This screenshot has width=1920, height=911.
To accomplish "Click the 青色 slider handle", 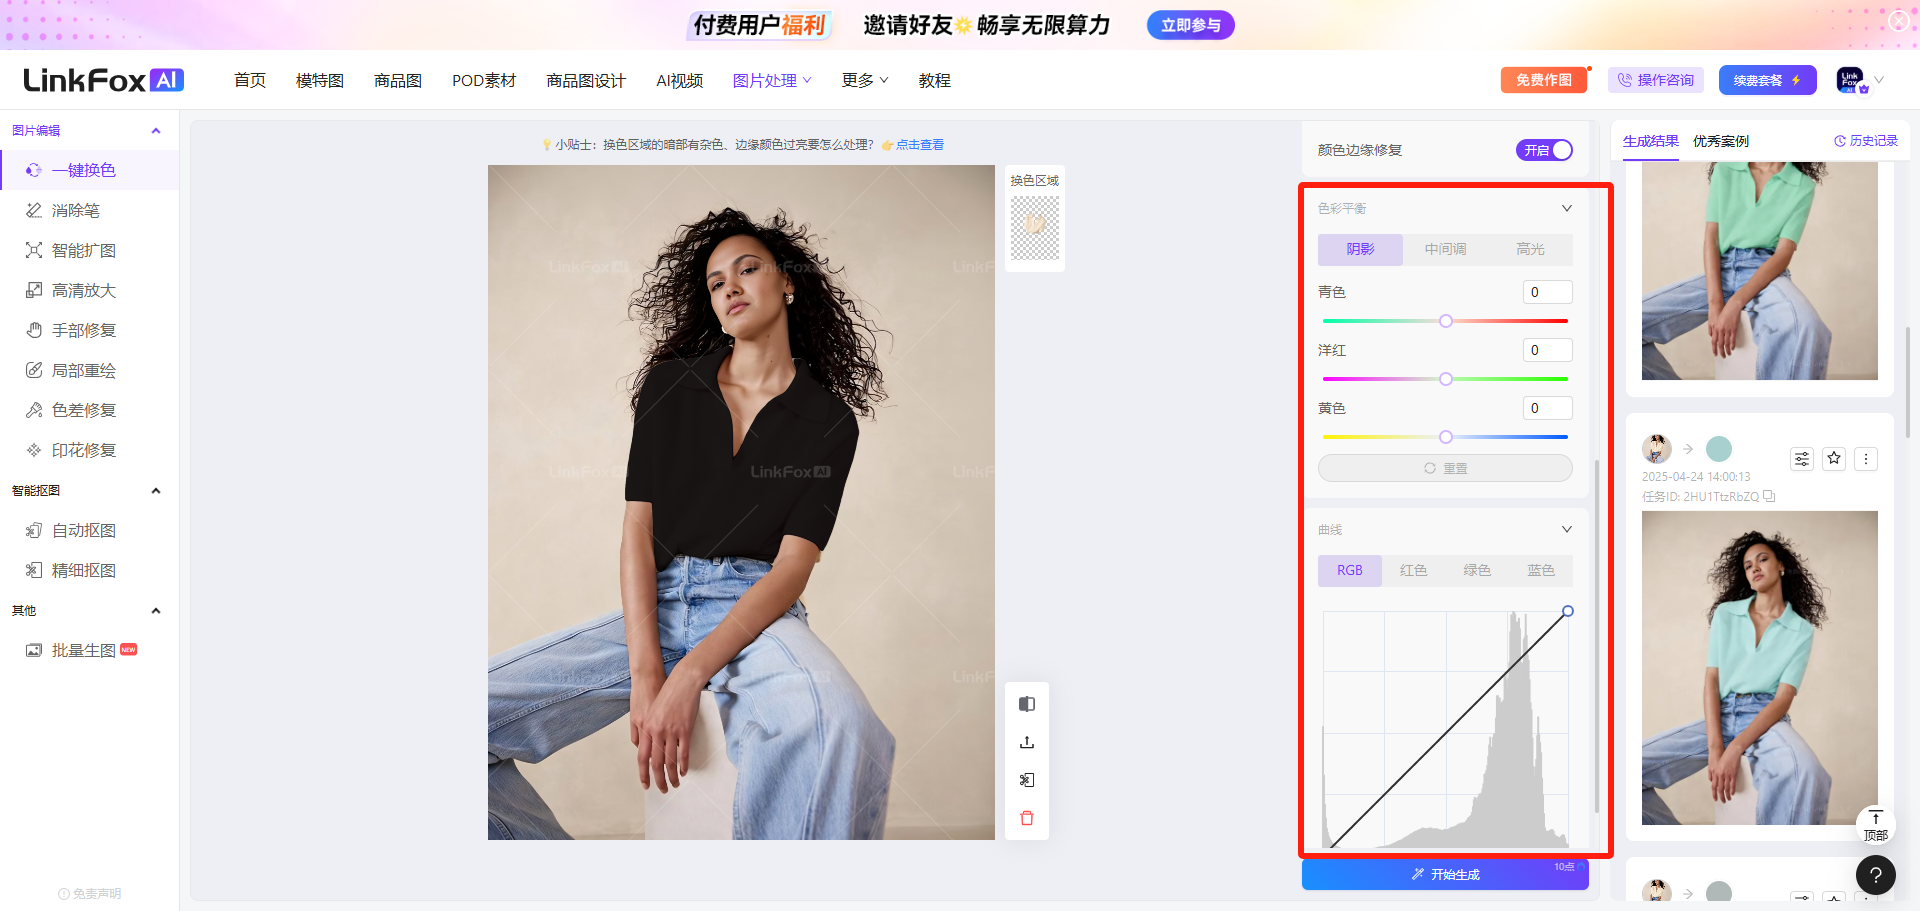I will pos(1446,321).
